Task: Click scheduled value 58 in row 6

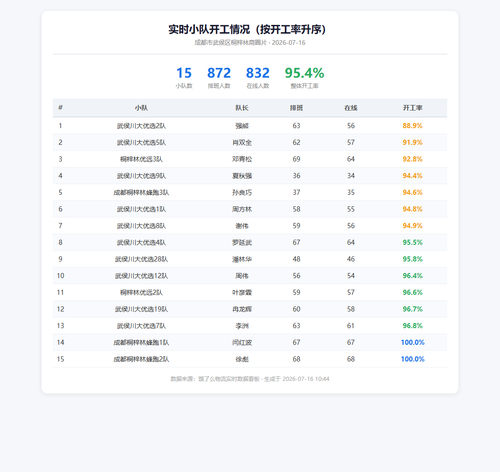Action: pyautogui.click(x=296, y=209)
